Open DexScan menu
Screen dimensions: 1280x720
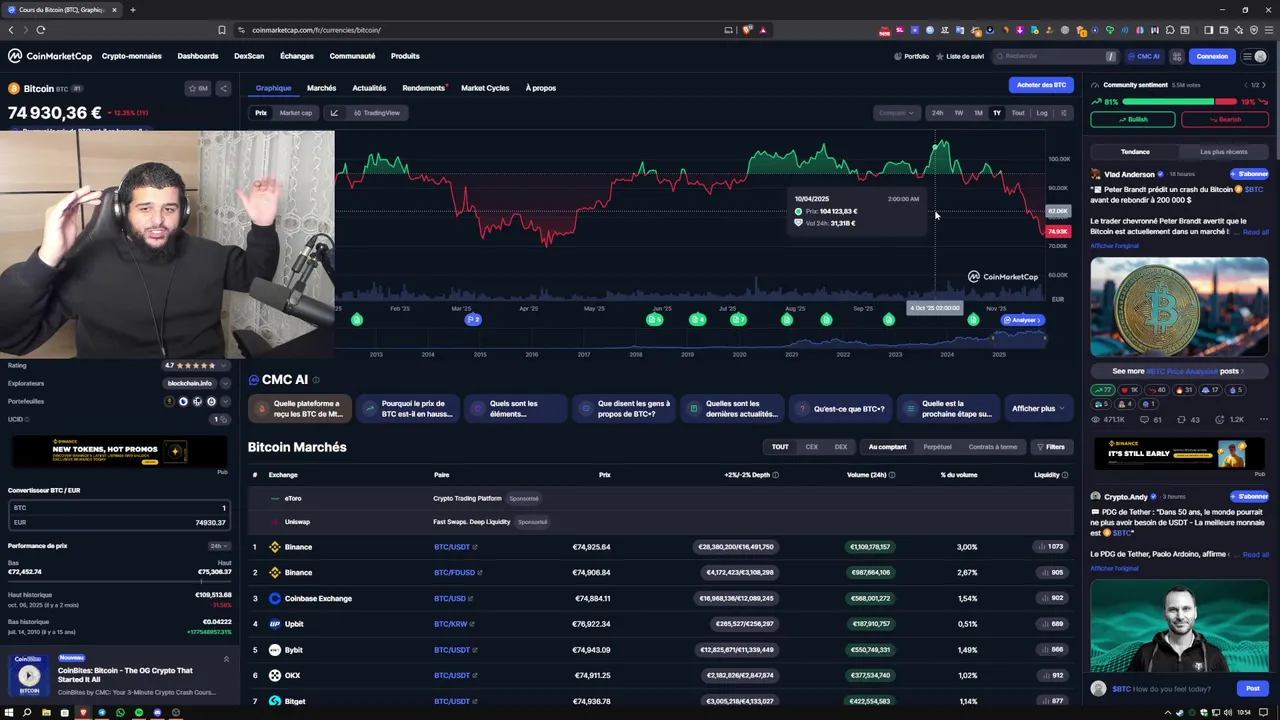pyautogui.click(x=249, y=56)
